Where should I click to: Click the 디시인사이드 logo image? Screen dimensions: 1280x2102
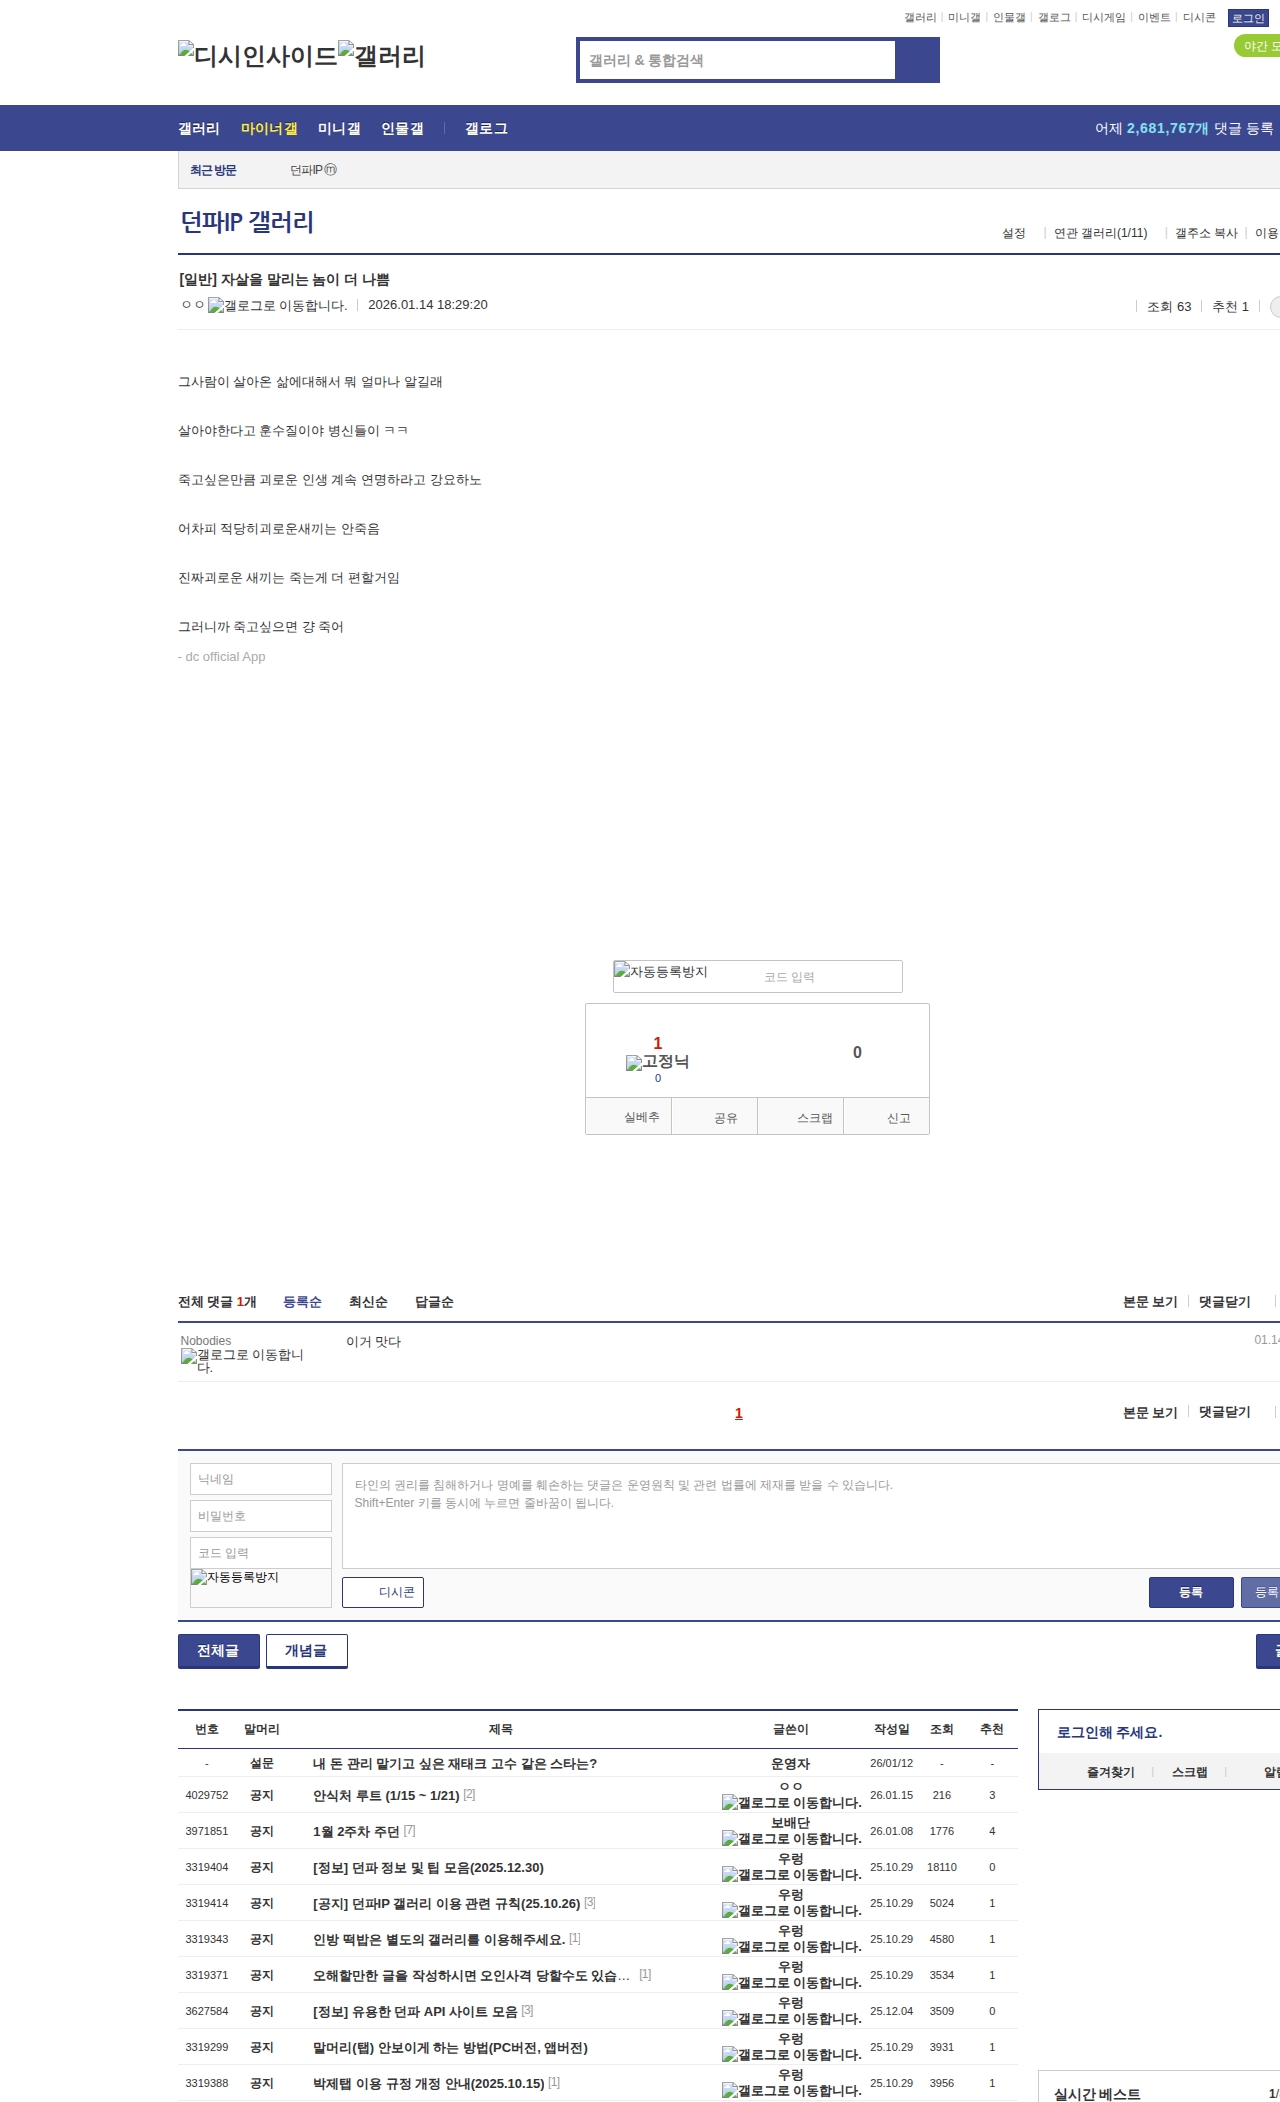[x=258, y=55]
